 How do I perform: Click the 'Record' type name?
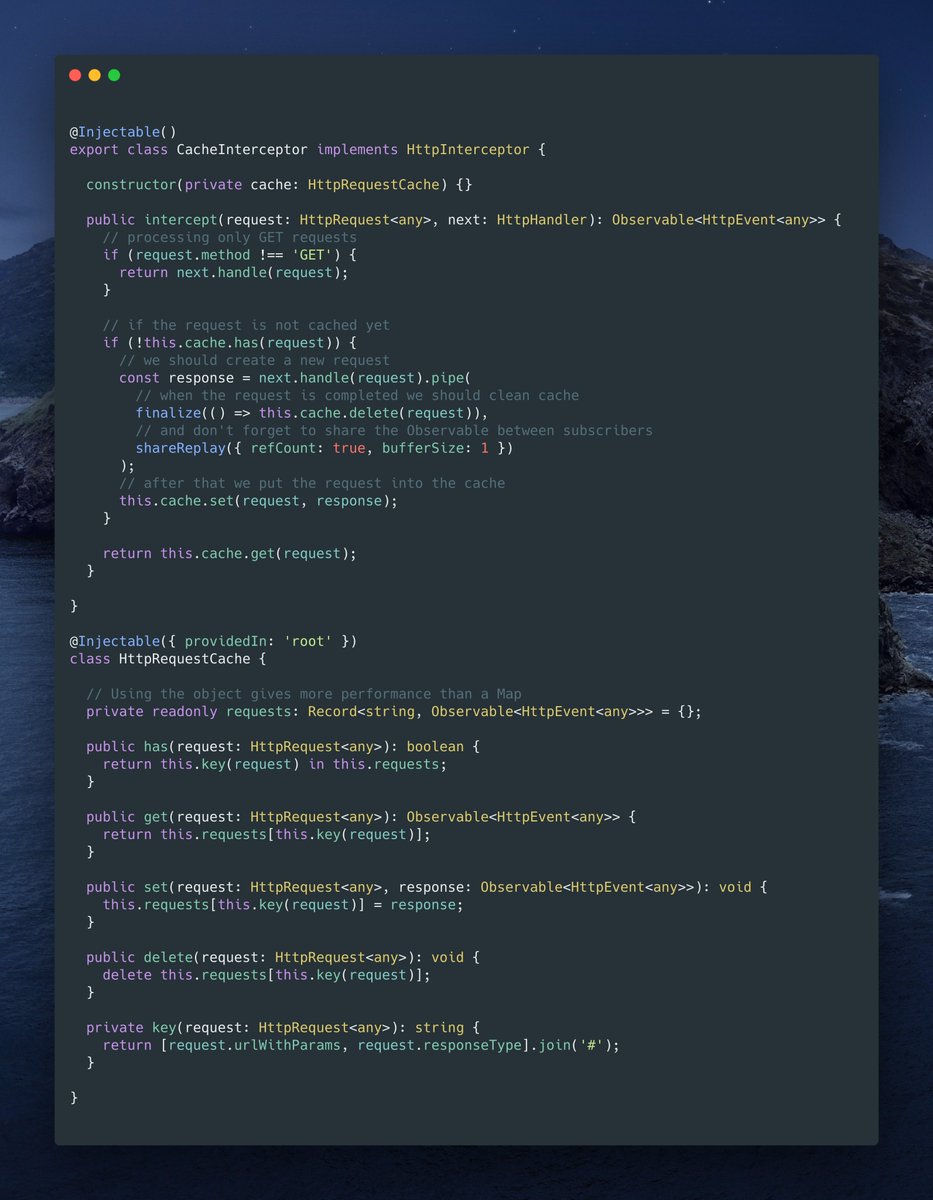pyautogui.click(x=332, y=712)
